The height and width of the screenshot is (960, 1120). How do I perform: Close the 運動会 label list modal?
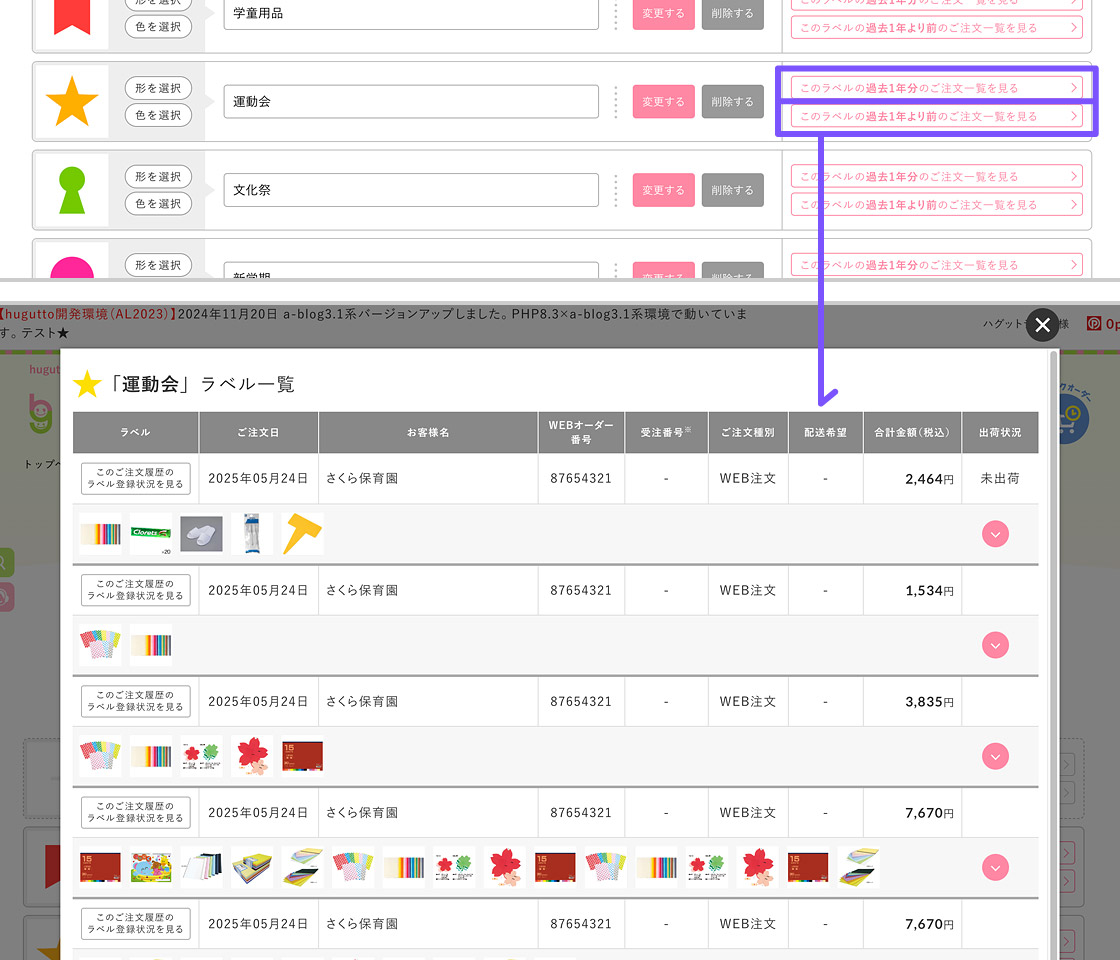click(x=1042, y=325)
